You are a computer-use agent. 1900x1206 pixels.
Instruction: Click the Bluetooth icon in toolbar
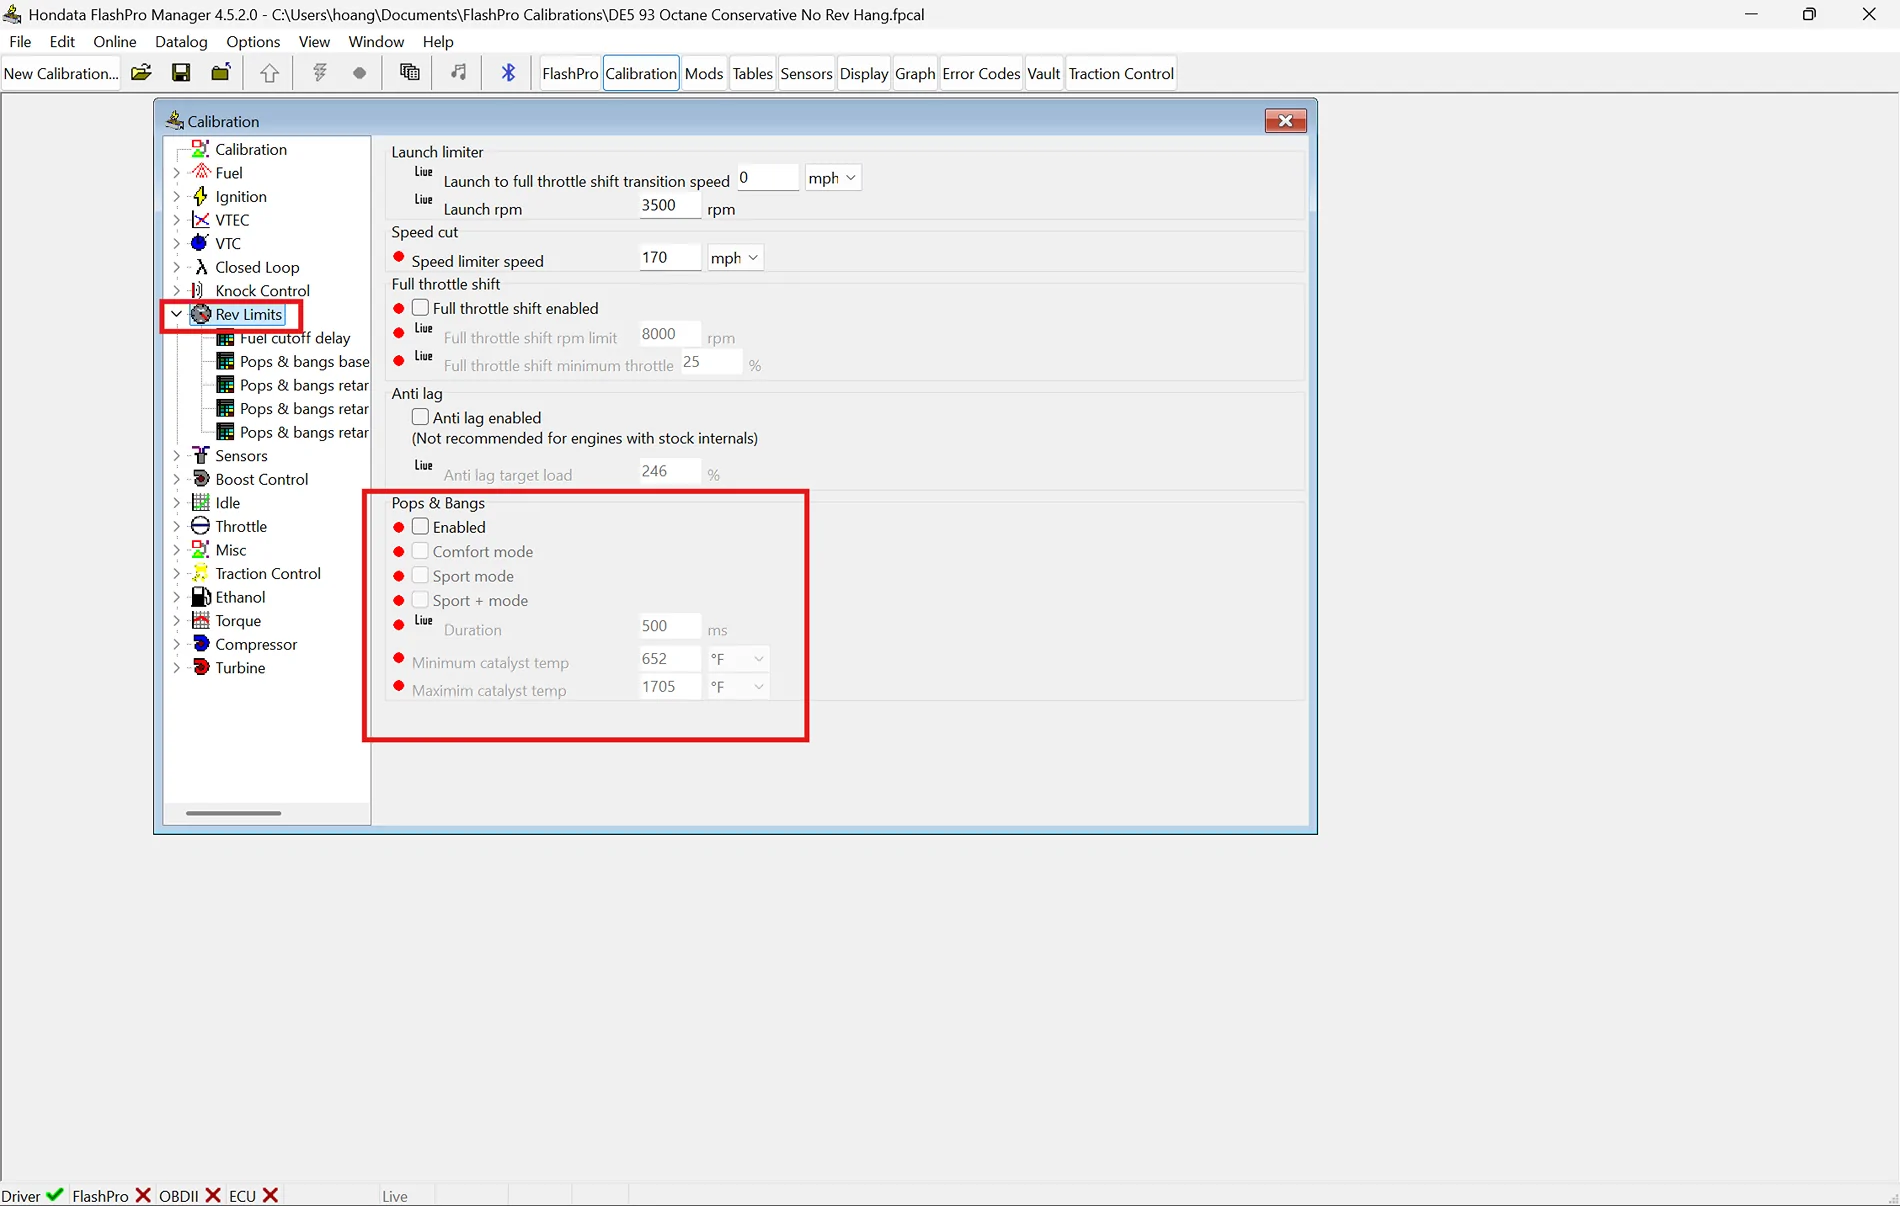508,73
